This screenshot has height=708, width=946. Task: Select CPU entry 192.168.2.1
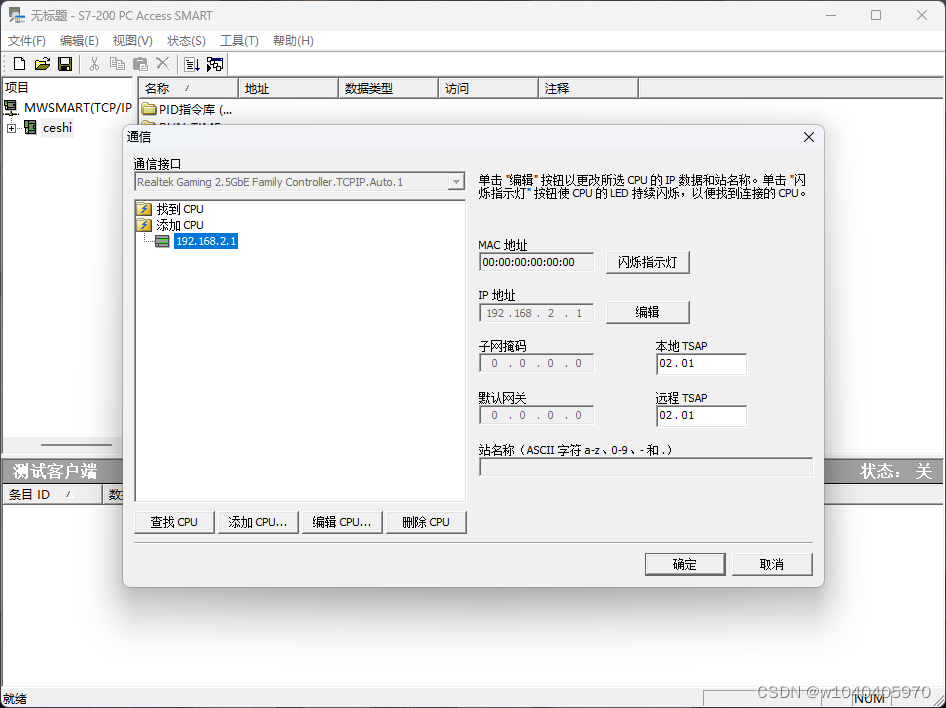click(206, 241)
